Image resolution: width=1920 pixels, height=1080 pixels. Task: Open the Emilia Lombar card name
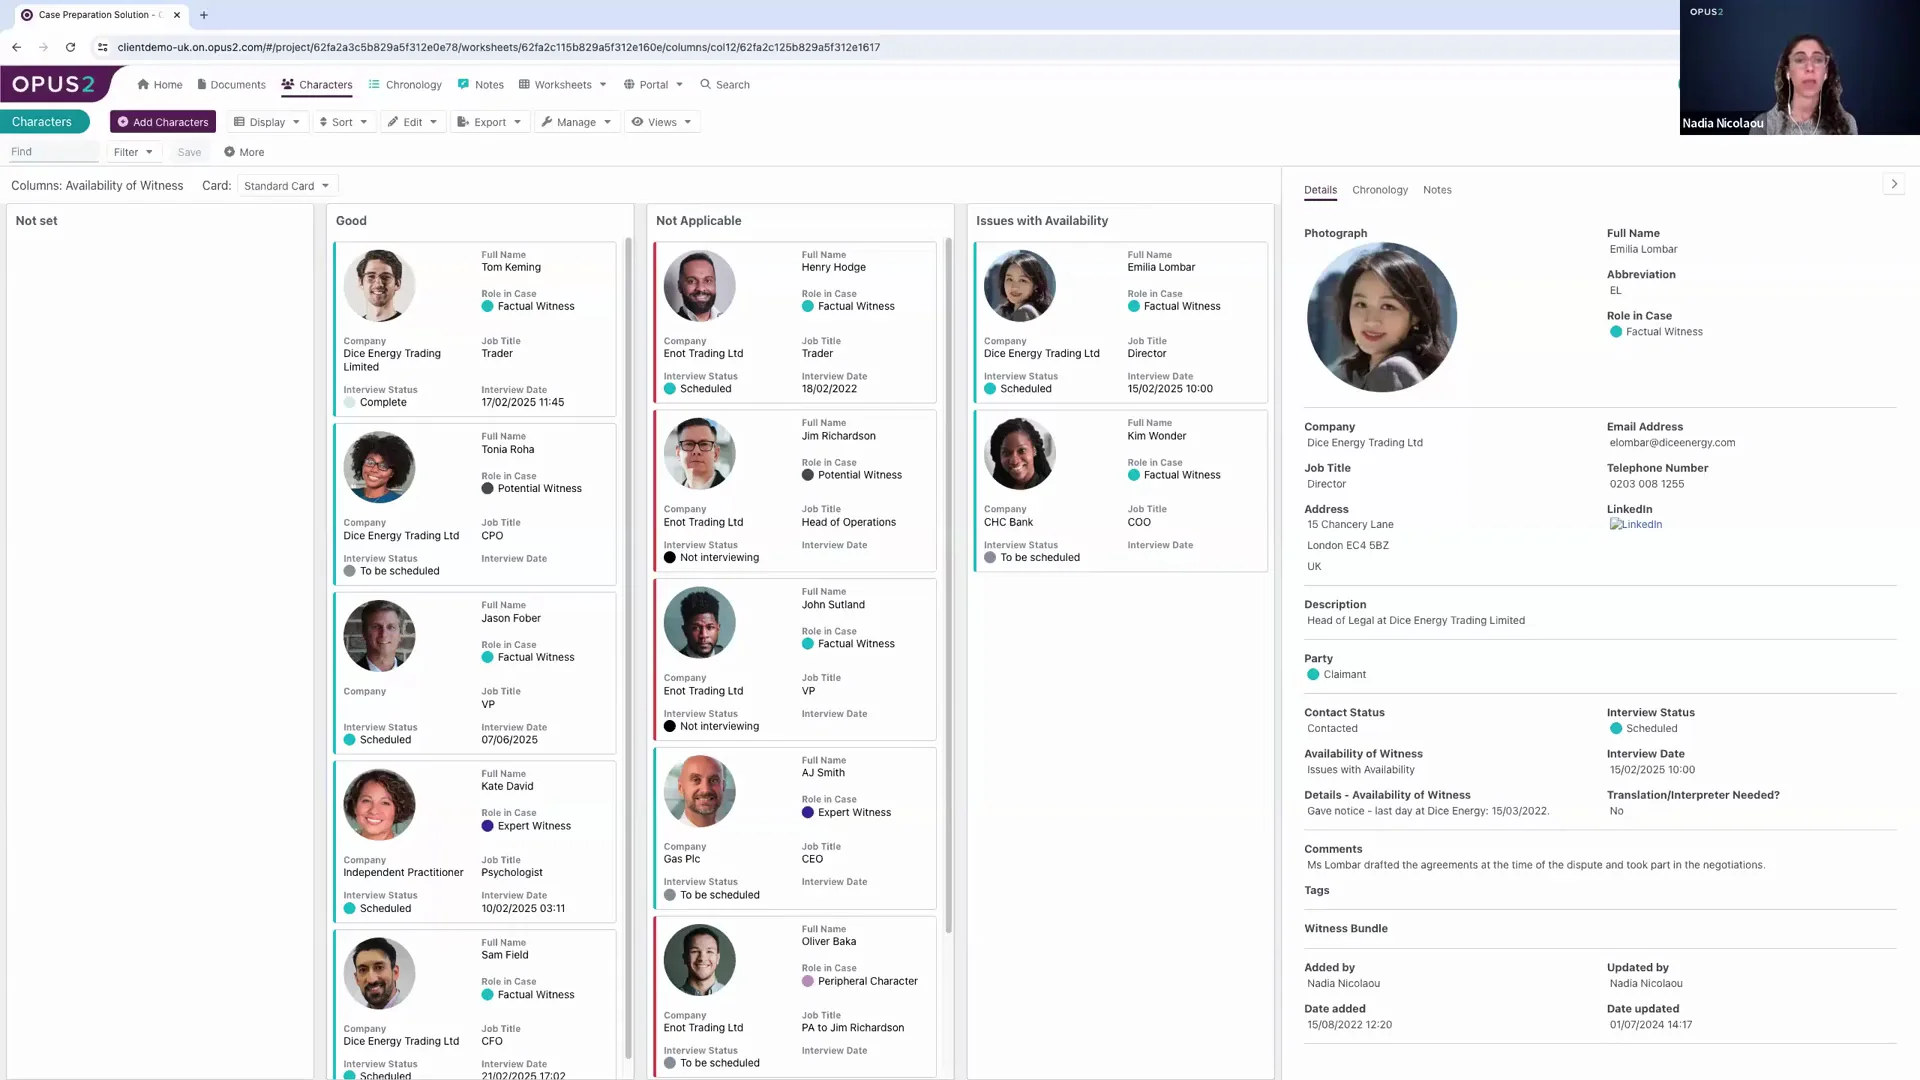click(x=1160, y=267)
